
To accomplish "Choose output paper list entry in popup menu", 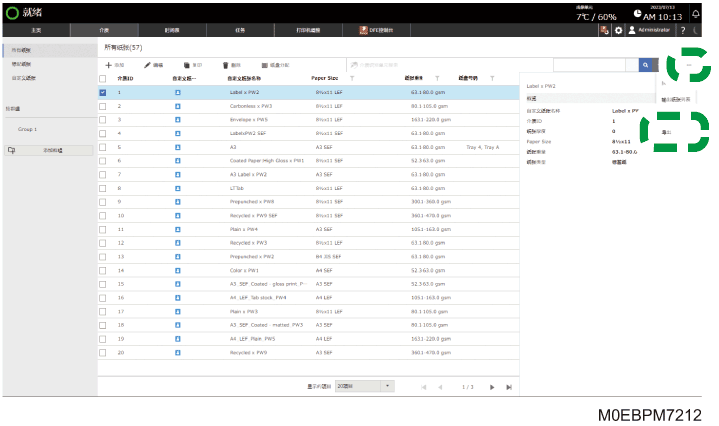I will 676,100.
